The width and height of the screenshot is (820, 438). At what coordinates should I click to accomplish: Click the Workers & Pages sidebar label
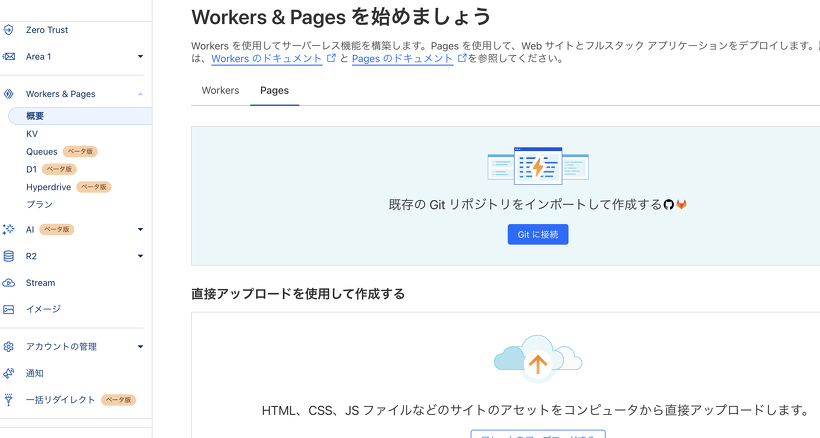[x=61, y=94]
